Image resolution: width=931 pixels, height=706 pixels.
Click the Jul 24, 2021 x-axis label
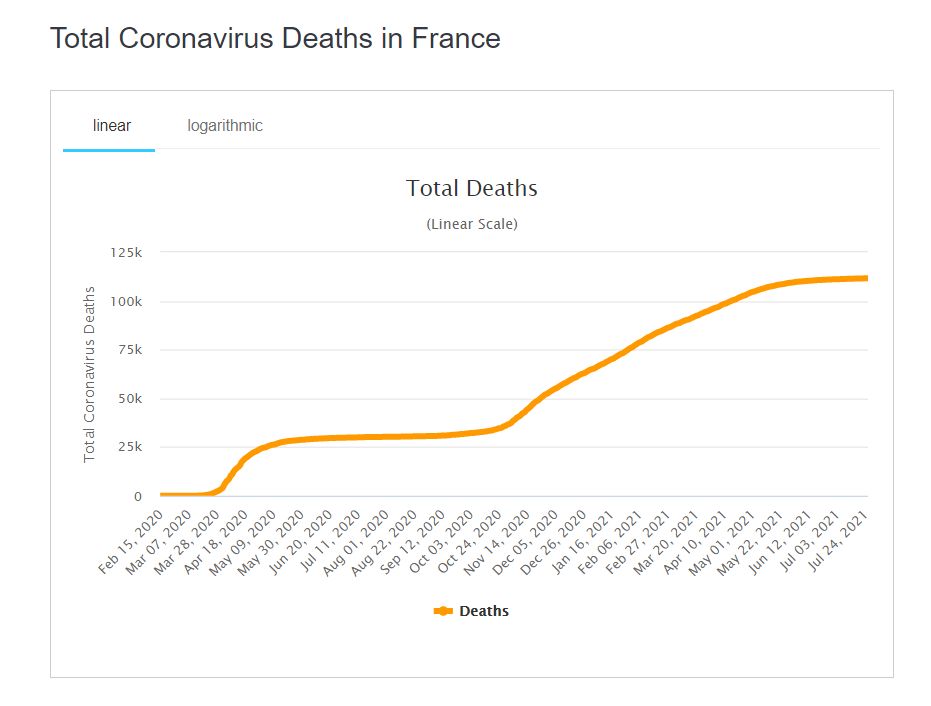coord(838,543)
